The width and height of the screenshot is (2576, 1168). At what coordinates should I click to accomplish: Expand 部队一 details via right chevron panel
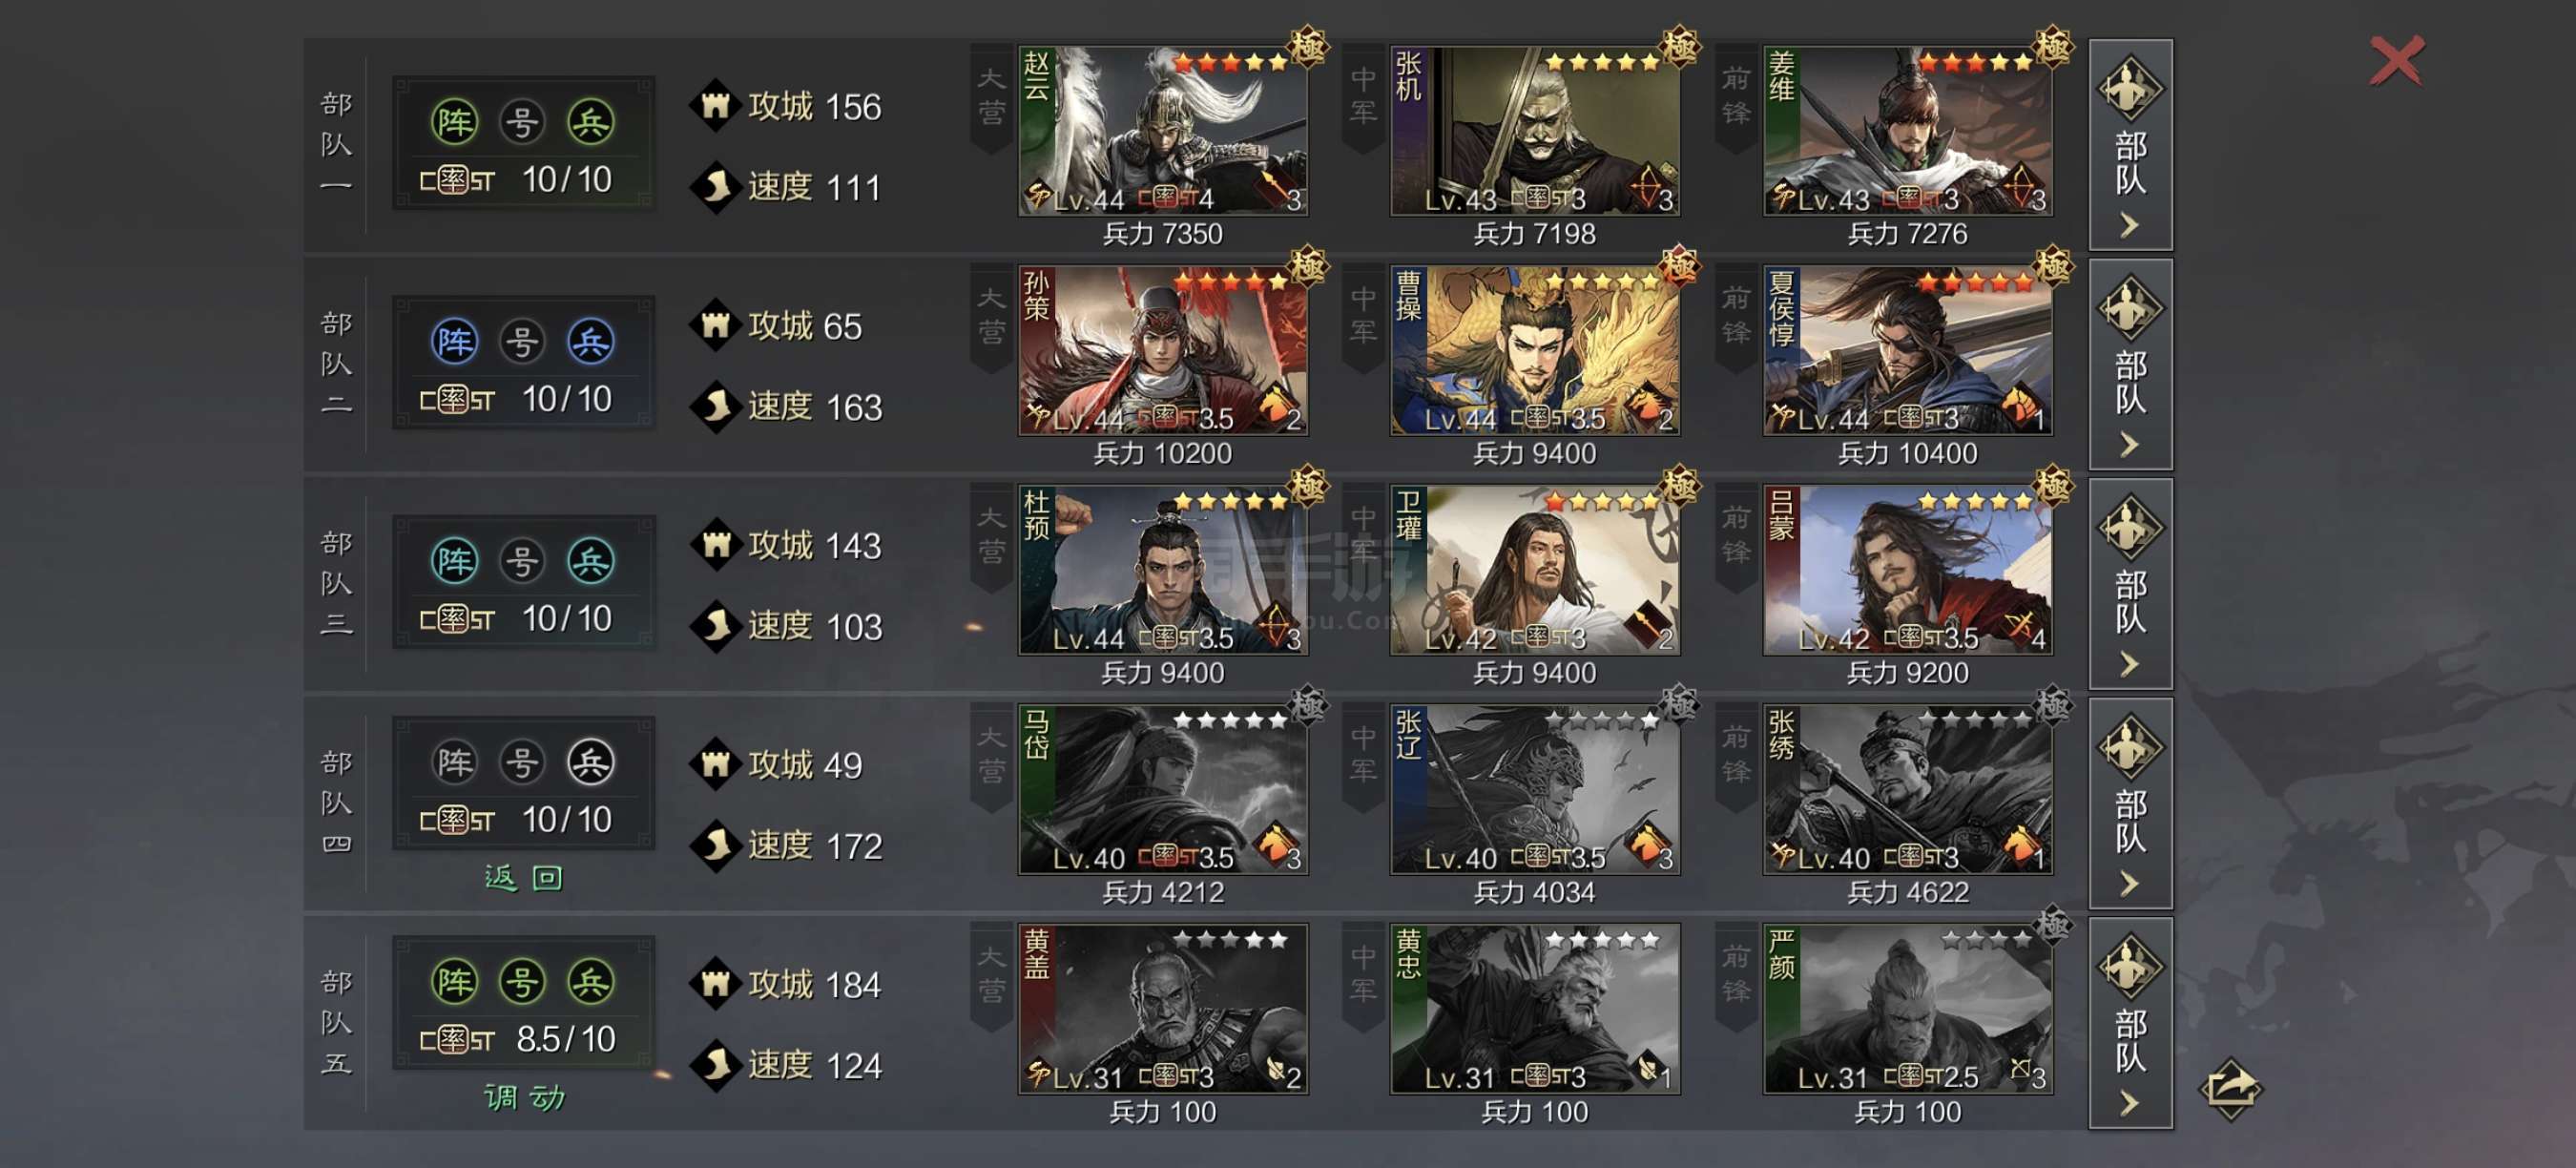[2130, 145]
